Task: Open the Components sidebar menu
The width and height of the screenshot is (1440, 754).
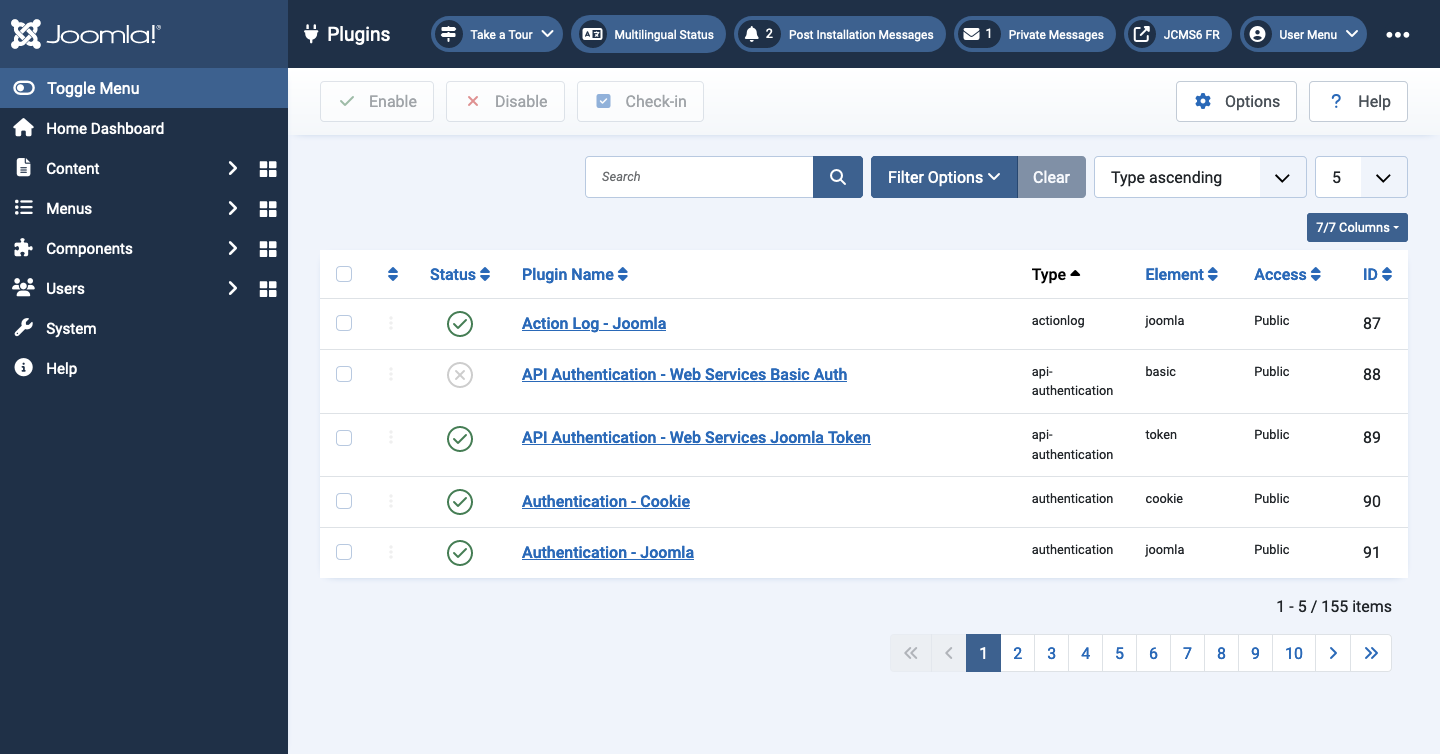Action: coord(89,249)
